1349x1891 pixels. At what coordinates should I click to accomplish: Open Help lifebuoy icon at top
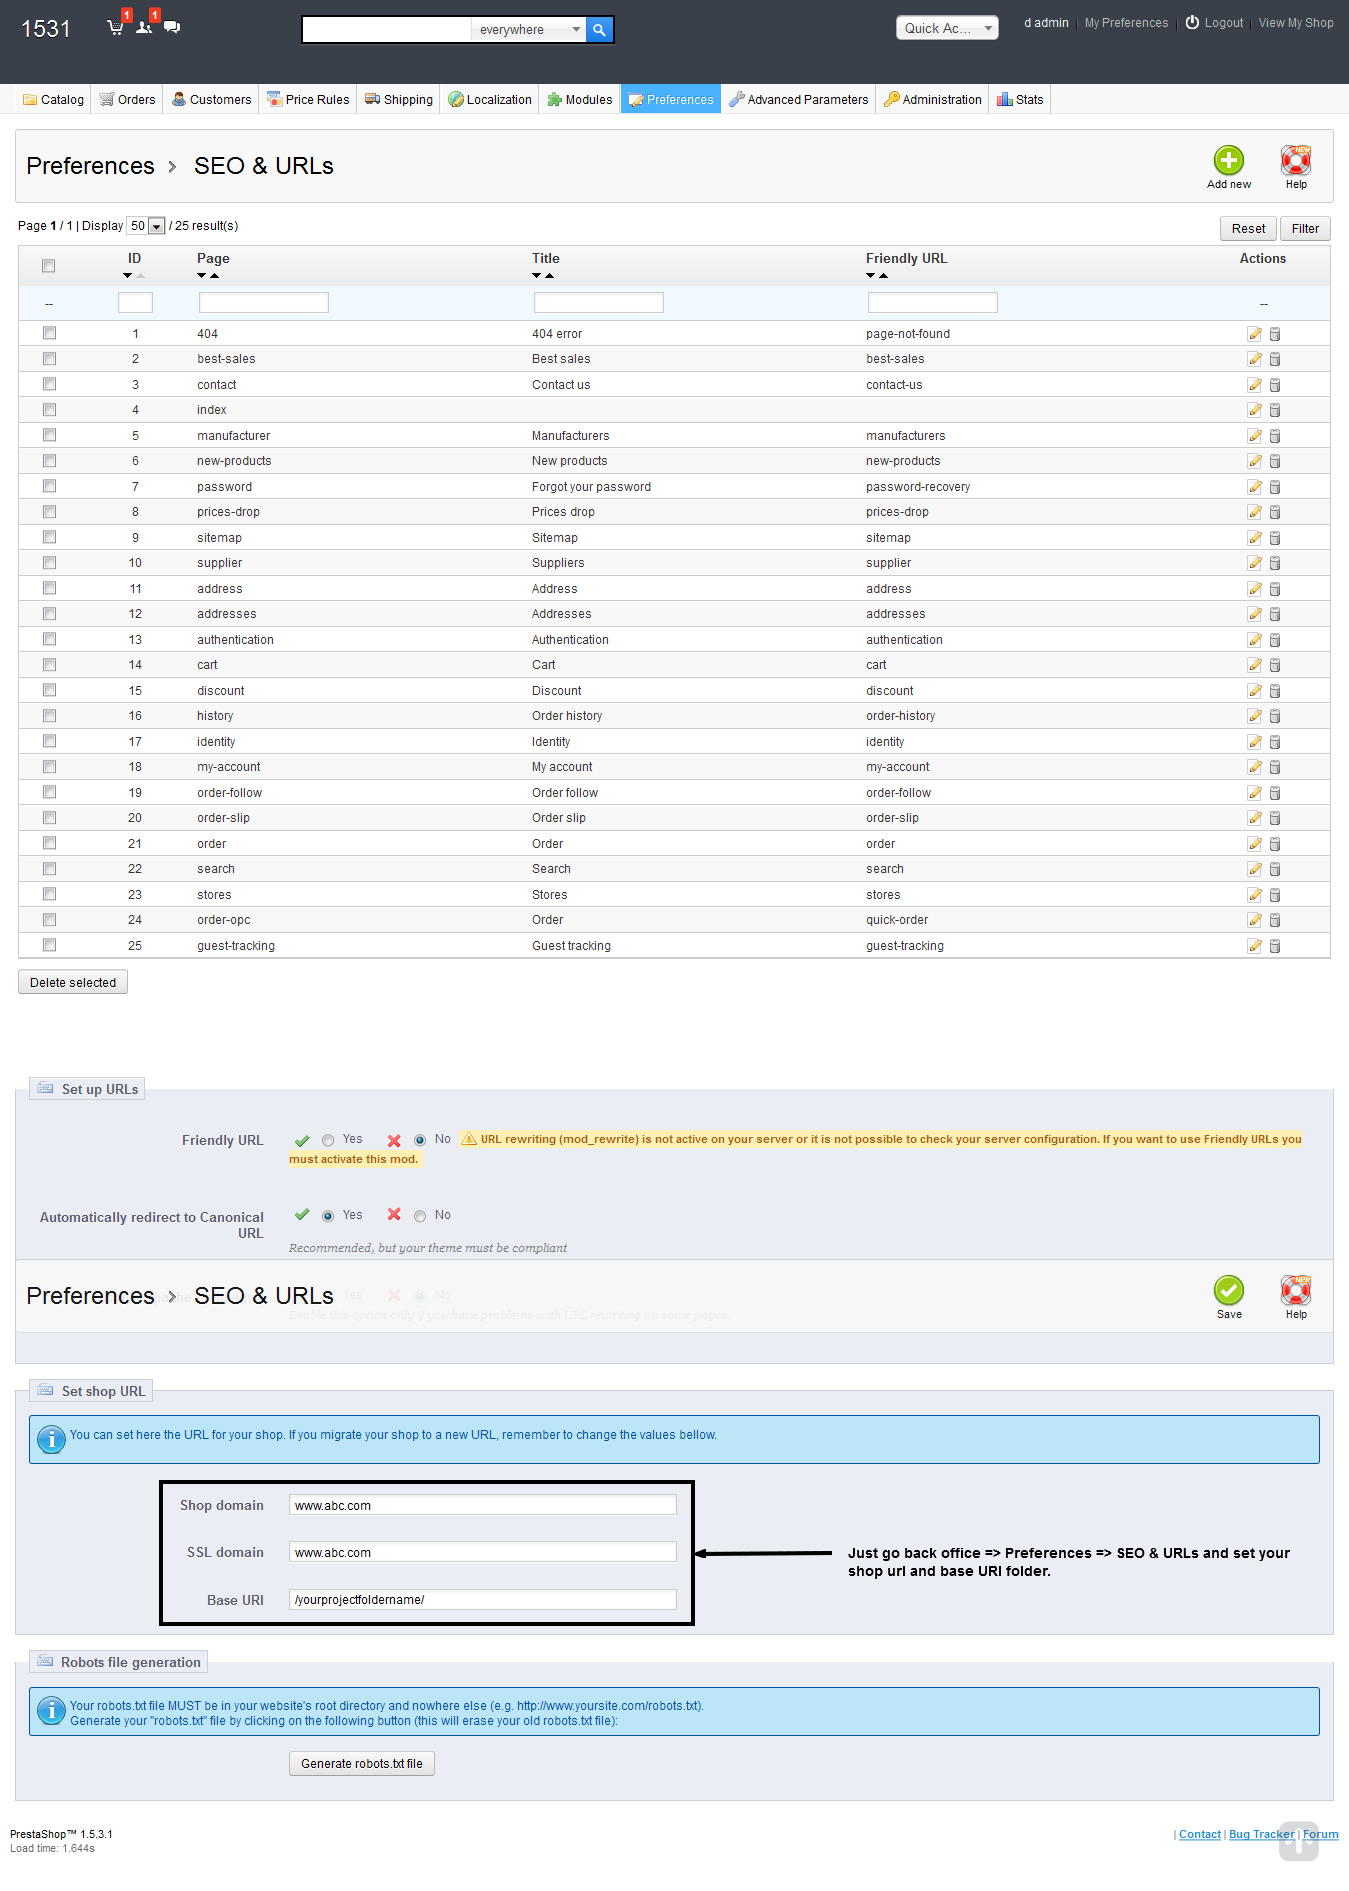click(x=1296, y=160)
